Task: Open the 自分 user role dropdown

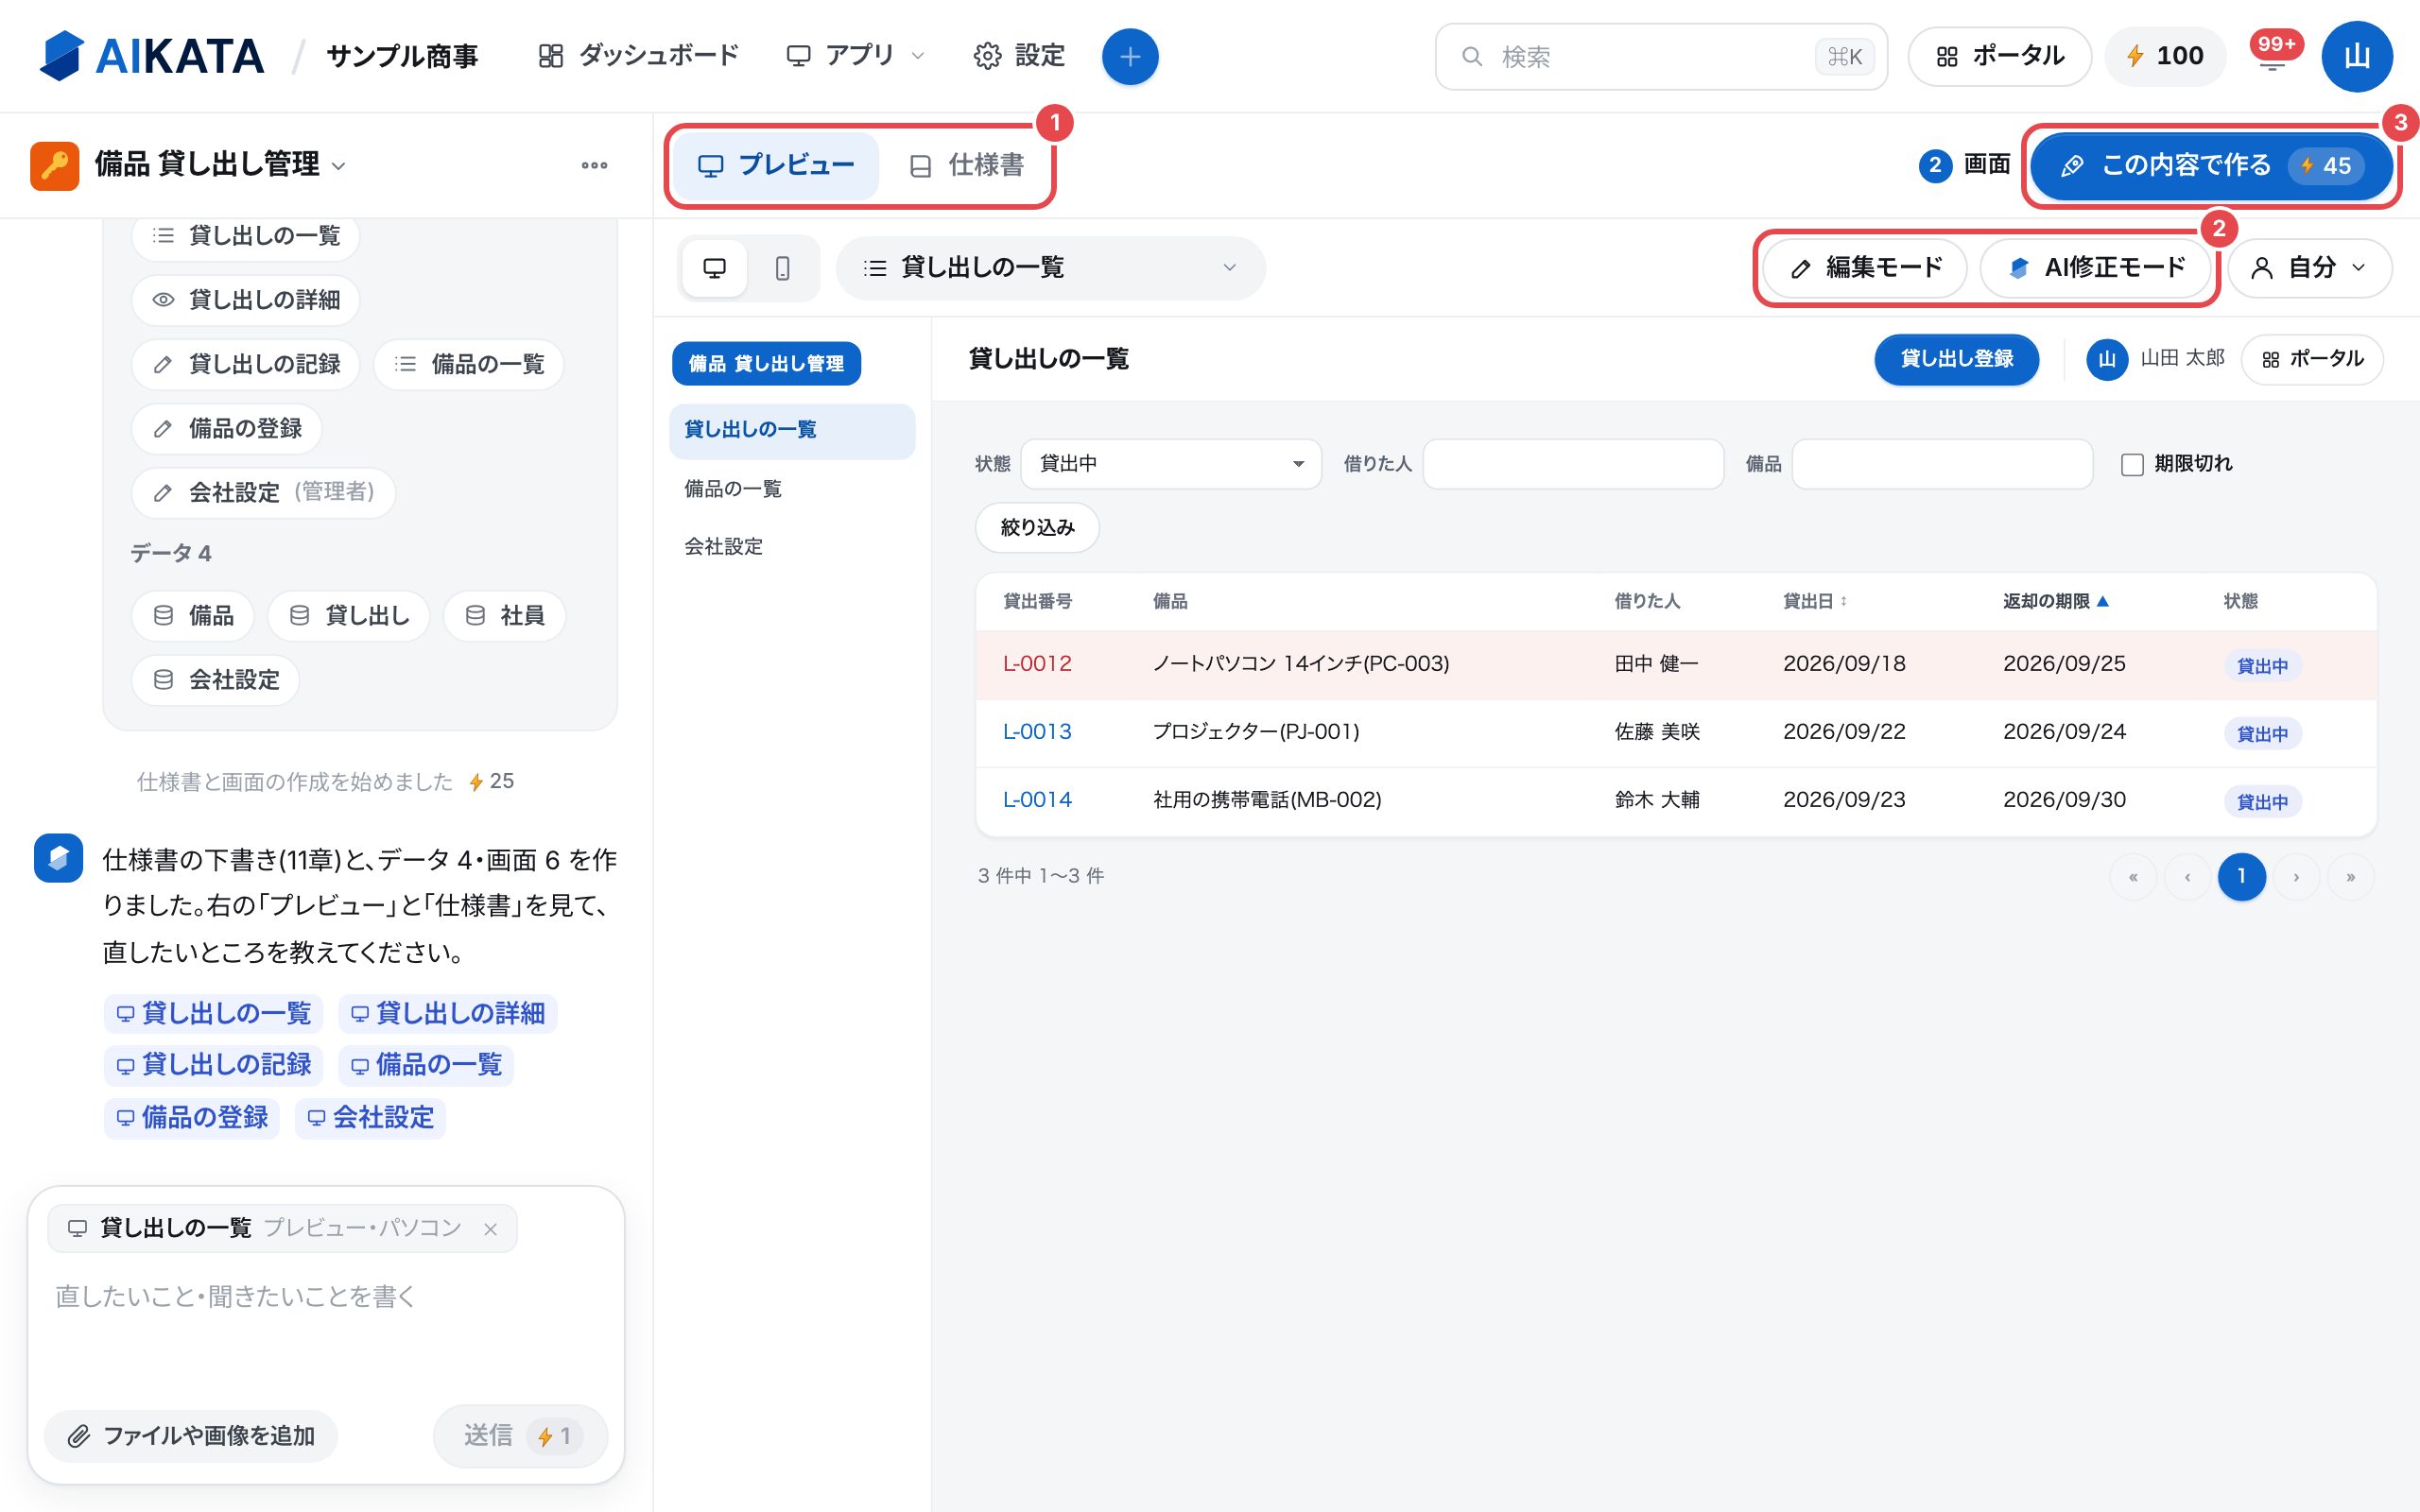Action: (x=2310, y=268)
